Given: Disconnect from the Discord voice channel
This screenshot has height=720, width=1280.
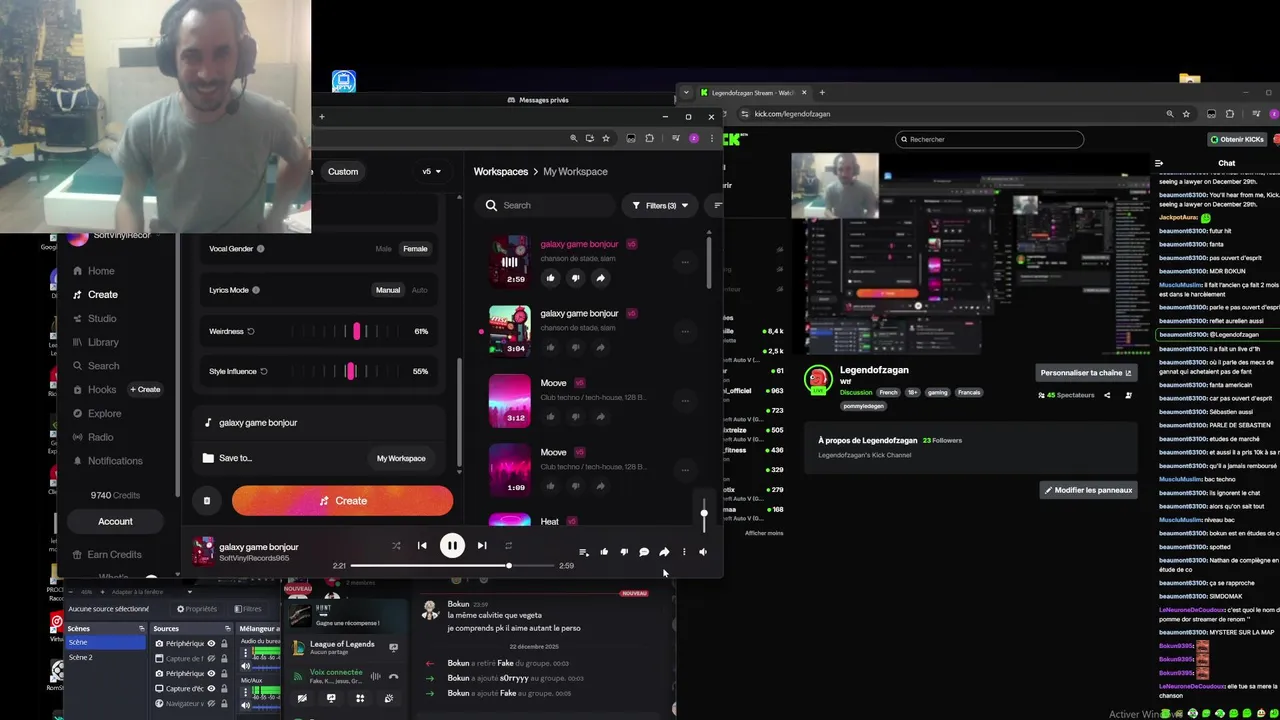Looking at the screenshot, I should click(x=393, y=676).
